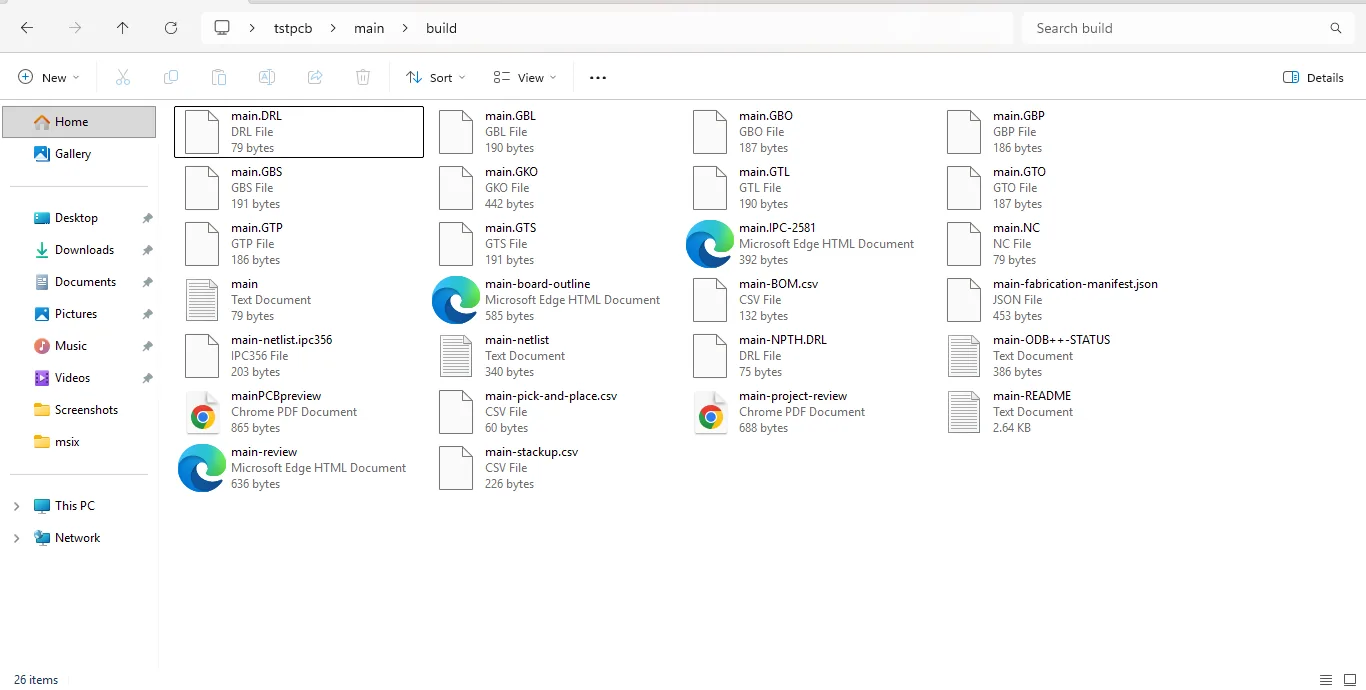Open Gallery in the navigation pane
Image resolution: width=1366 pixels, height=690 pixels.
79,154
